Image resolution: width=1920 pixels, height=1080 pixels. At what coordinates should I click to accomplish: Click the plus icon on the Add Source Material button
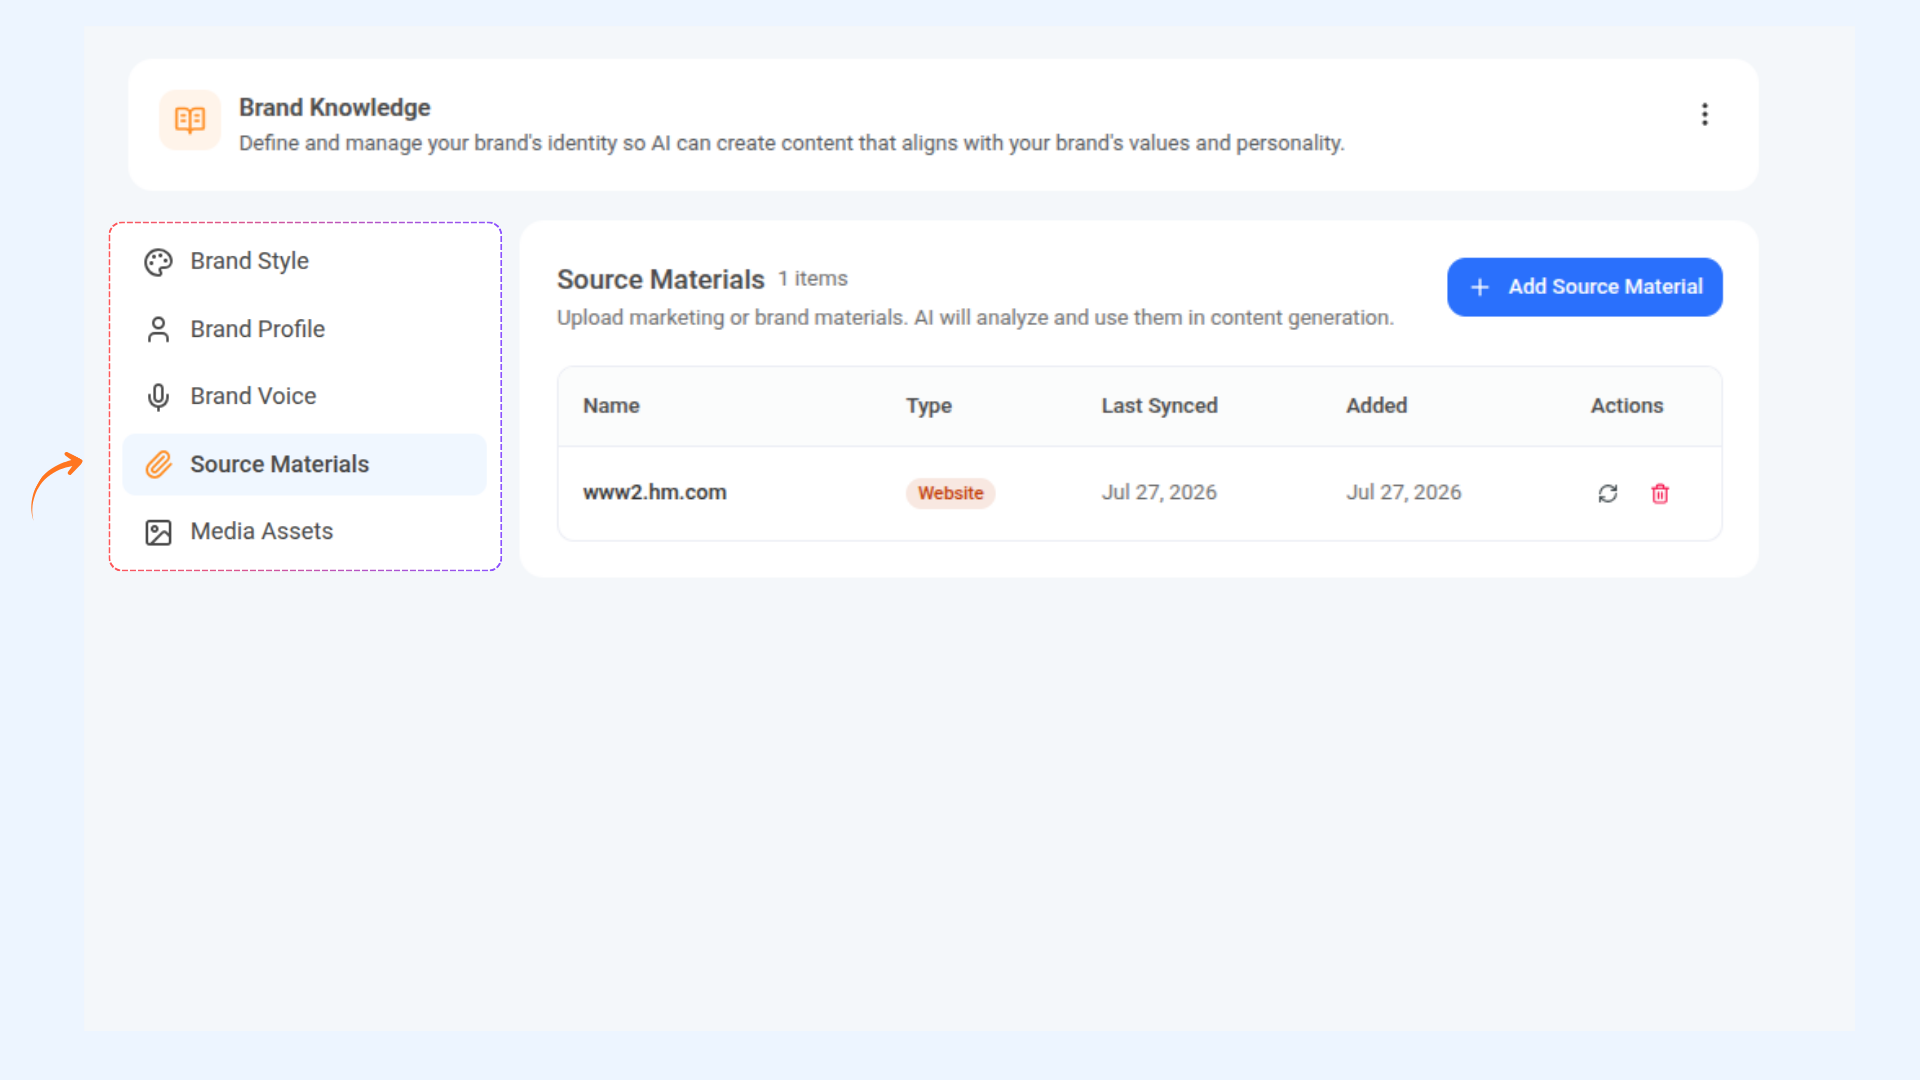(x=1480, y=287)
